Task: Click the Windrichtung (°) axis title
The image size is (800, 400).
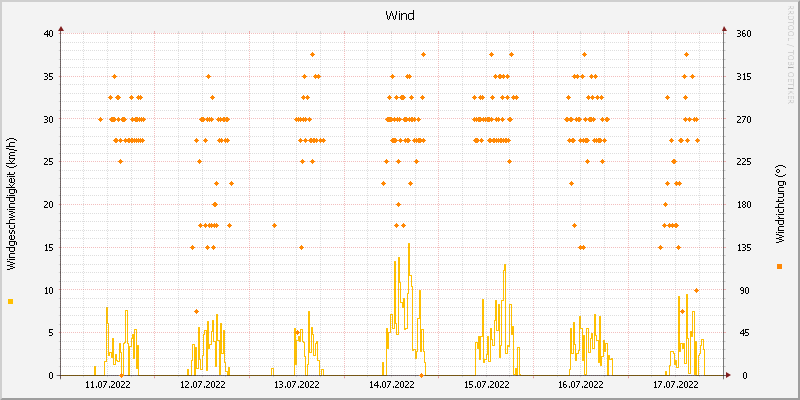Action: pos(779,204)
